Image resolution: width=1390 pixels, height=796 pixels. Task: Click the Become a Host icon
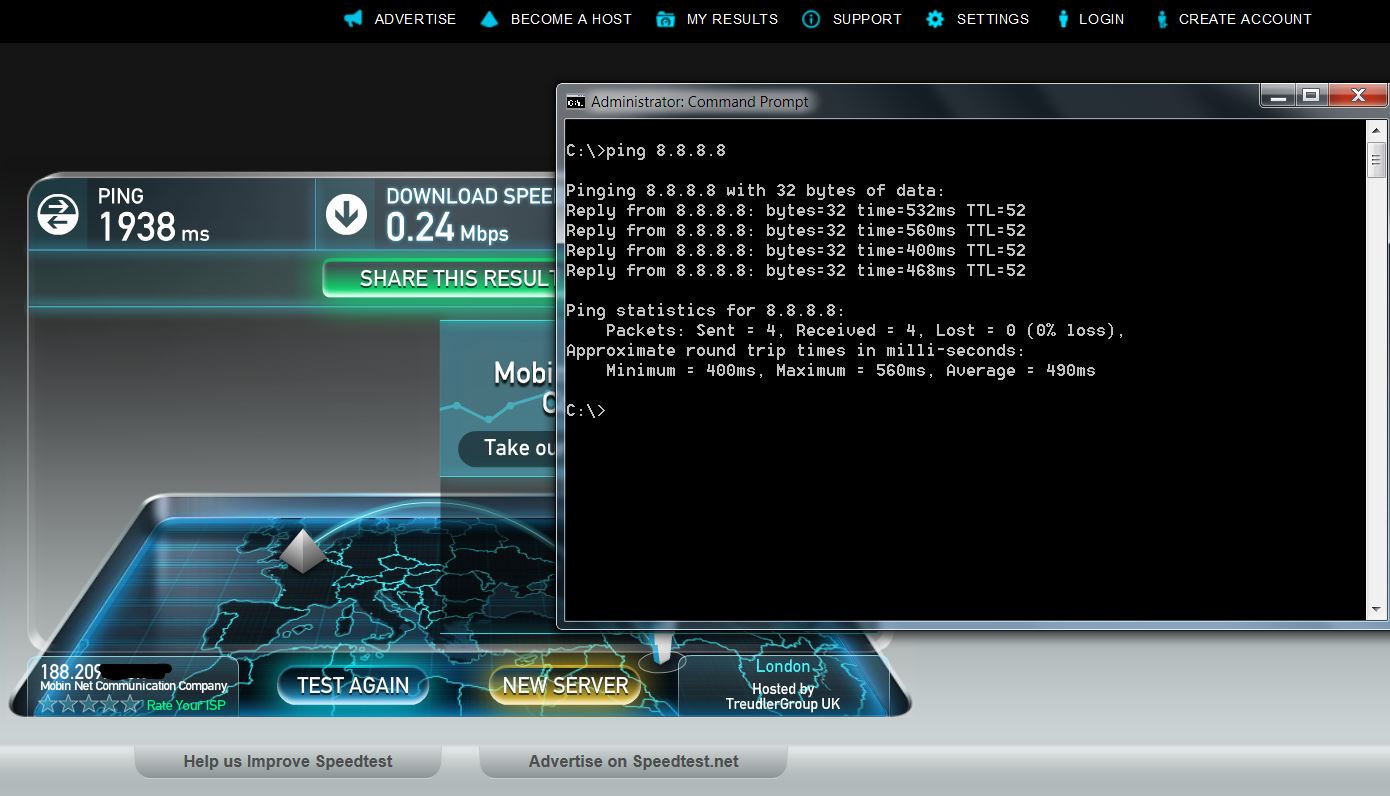(489, 19)
